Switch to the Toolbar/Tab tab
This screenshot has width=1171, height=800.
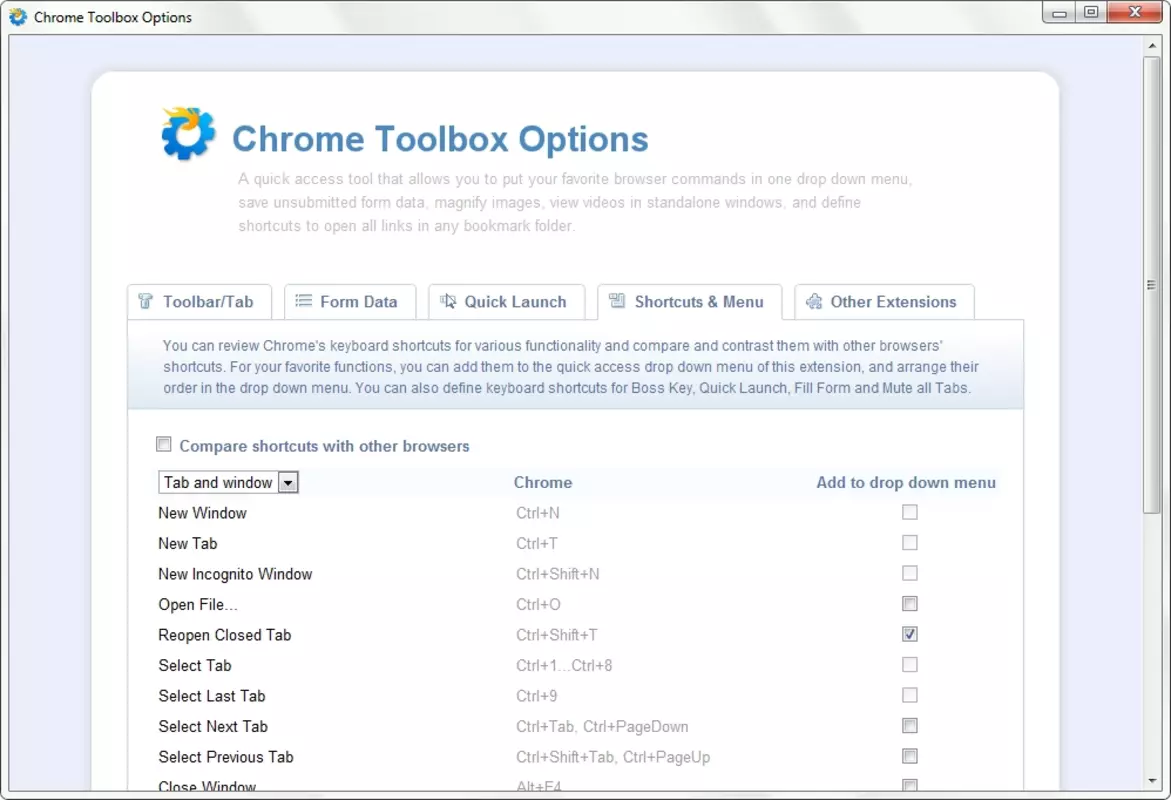(199, 302)
